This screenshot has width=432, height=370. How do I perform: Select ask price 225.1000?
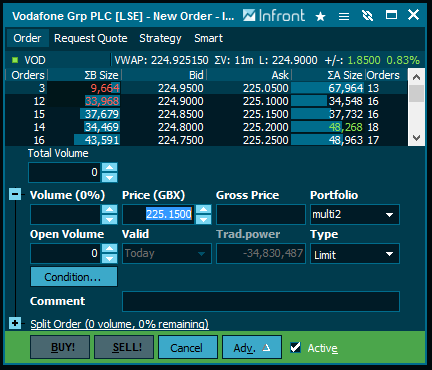tap(266, 101)
